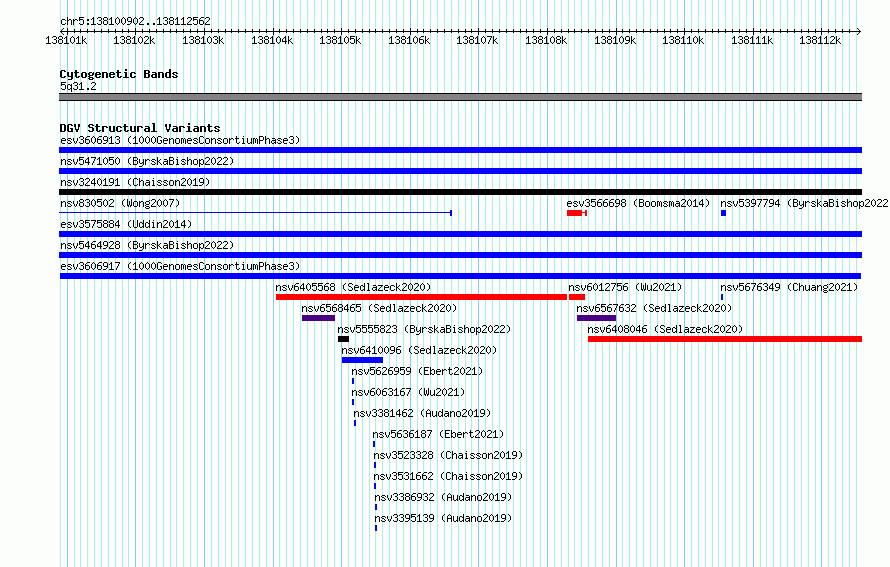Image resolution: width=890 pixels, height=567 pixels.
Task: Select nsv5464928 (ByrskaBishop2022) label
Action: click(147, 245)
